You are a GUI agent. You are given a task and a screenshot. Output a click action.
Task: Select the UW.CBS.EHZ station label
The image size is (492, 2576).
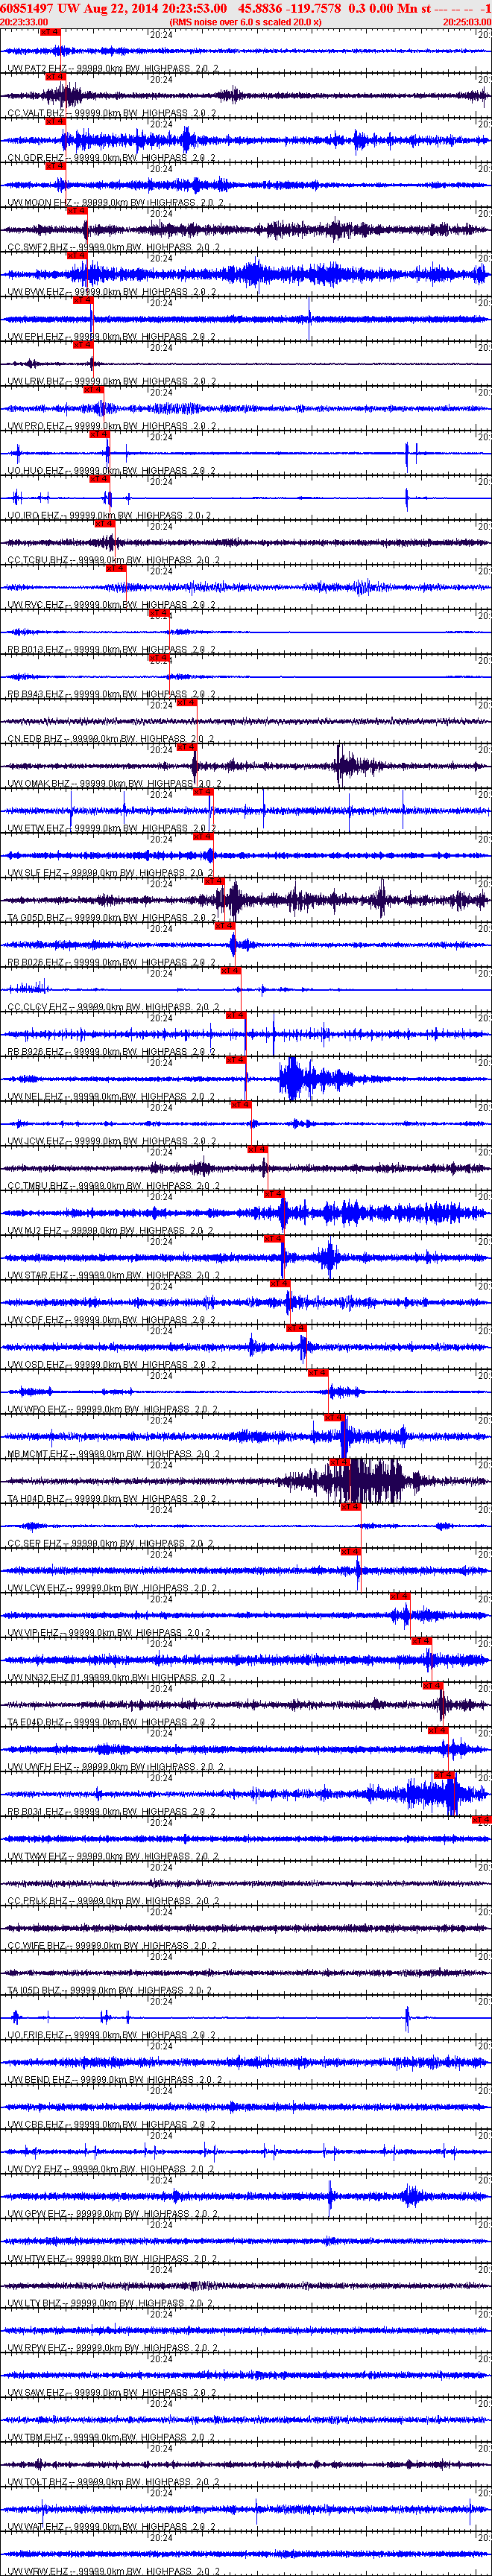pyautogui.click(x=111, y=2124)
